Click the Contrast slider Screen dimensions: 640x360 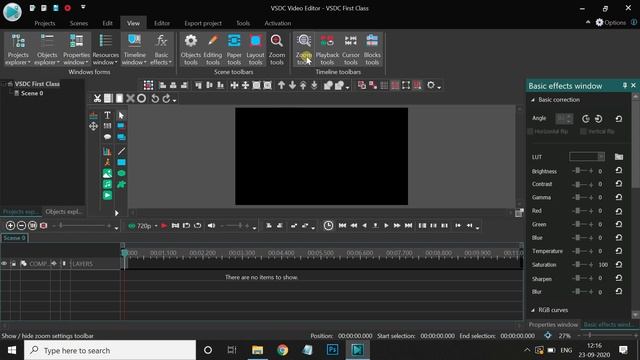click(582, 184)
